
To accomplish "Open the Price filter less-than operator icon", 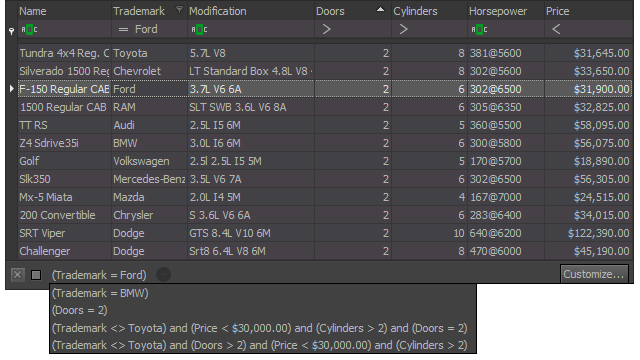I will 556,29.
